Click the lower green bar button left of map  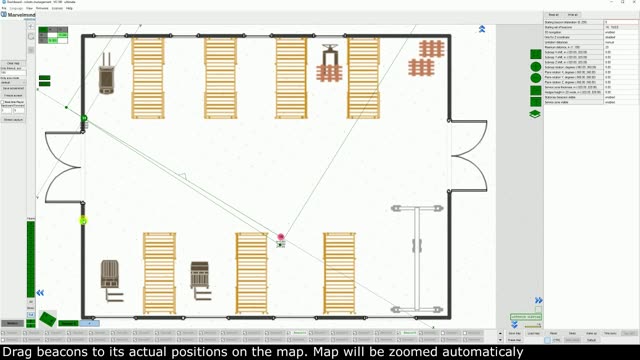coord(44,84)
